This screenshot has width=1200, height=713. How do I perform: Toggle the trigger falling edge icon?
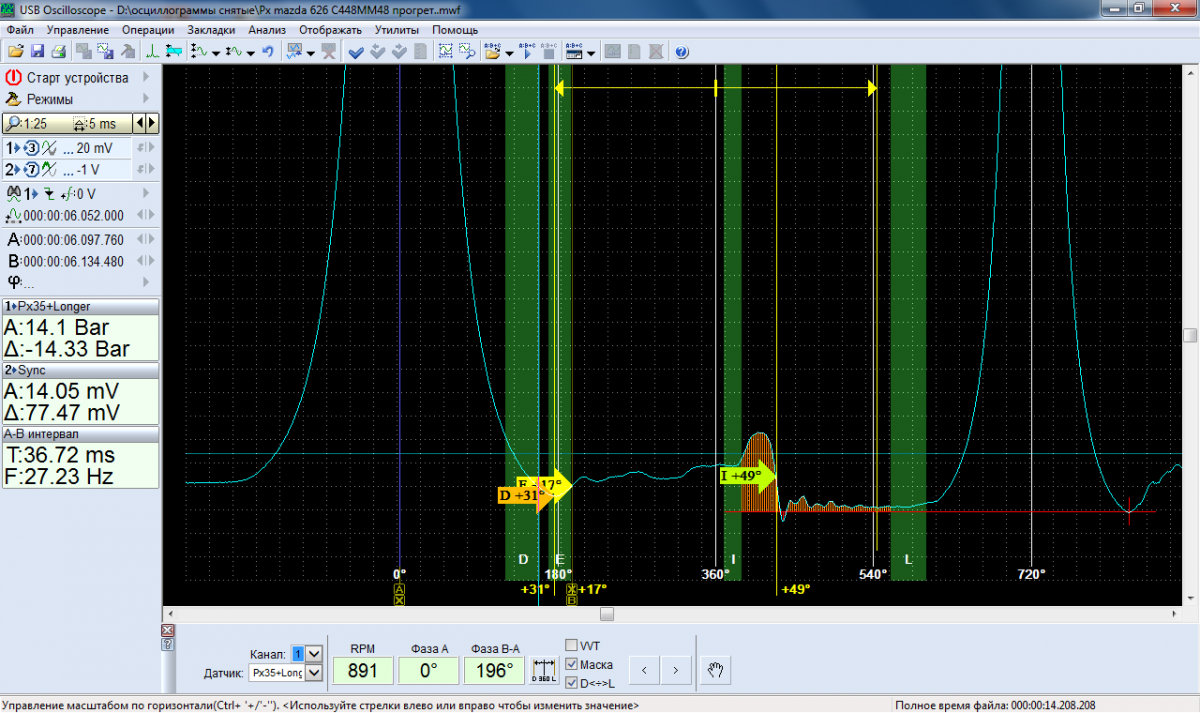pos(48,194)
